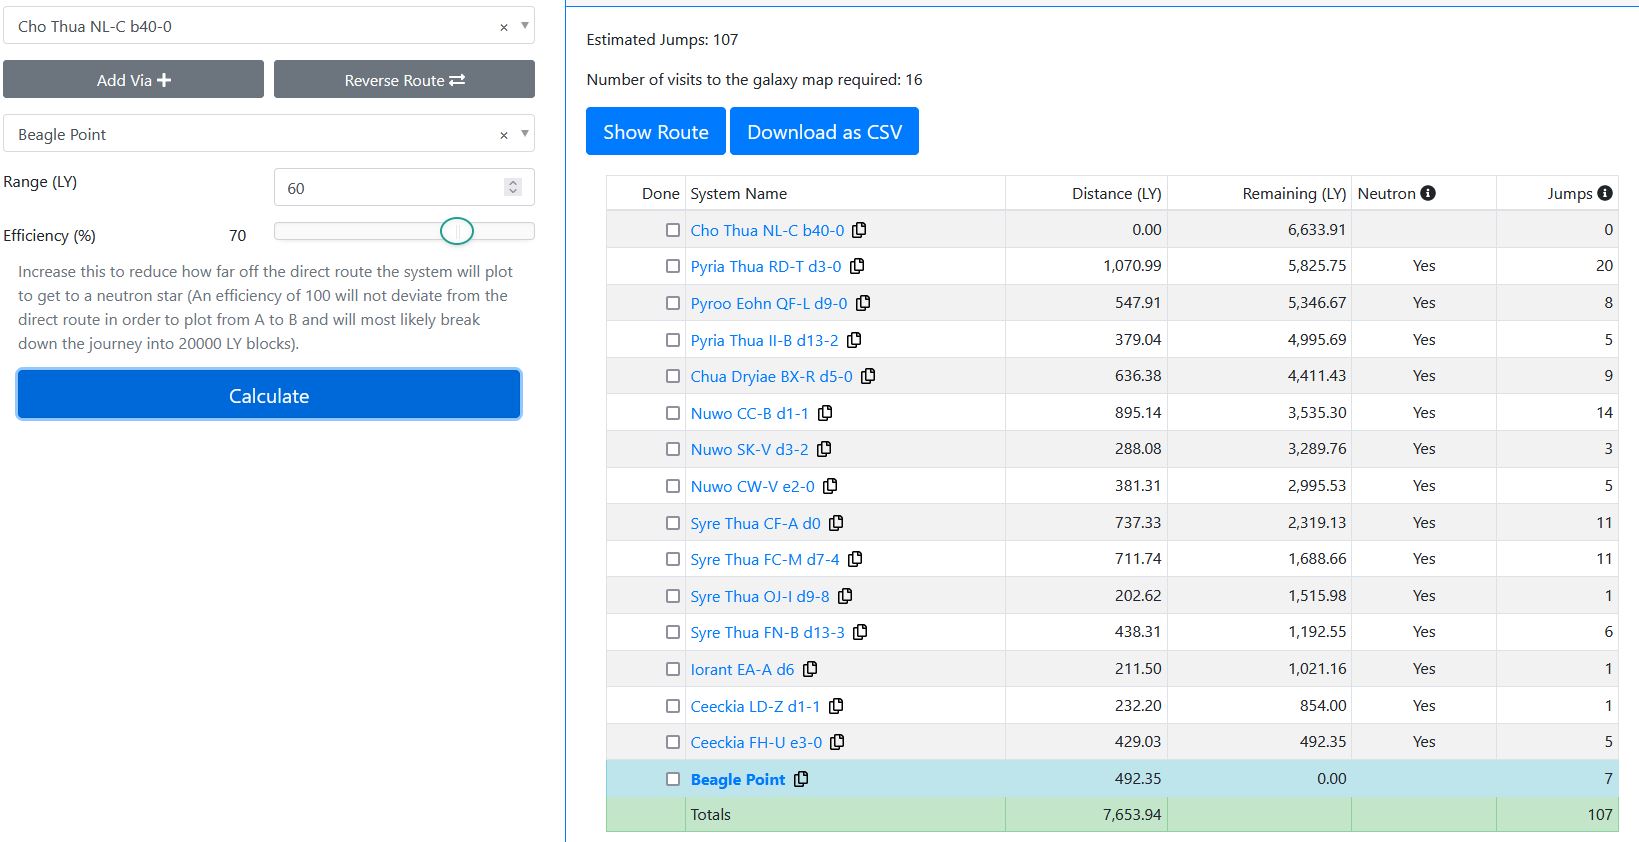This screenshot has width=1639, height=842.
Task: Copy Syre Thua CF-A d0 system name
Action: pos(836,523)
